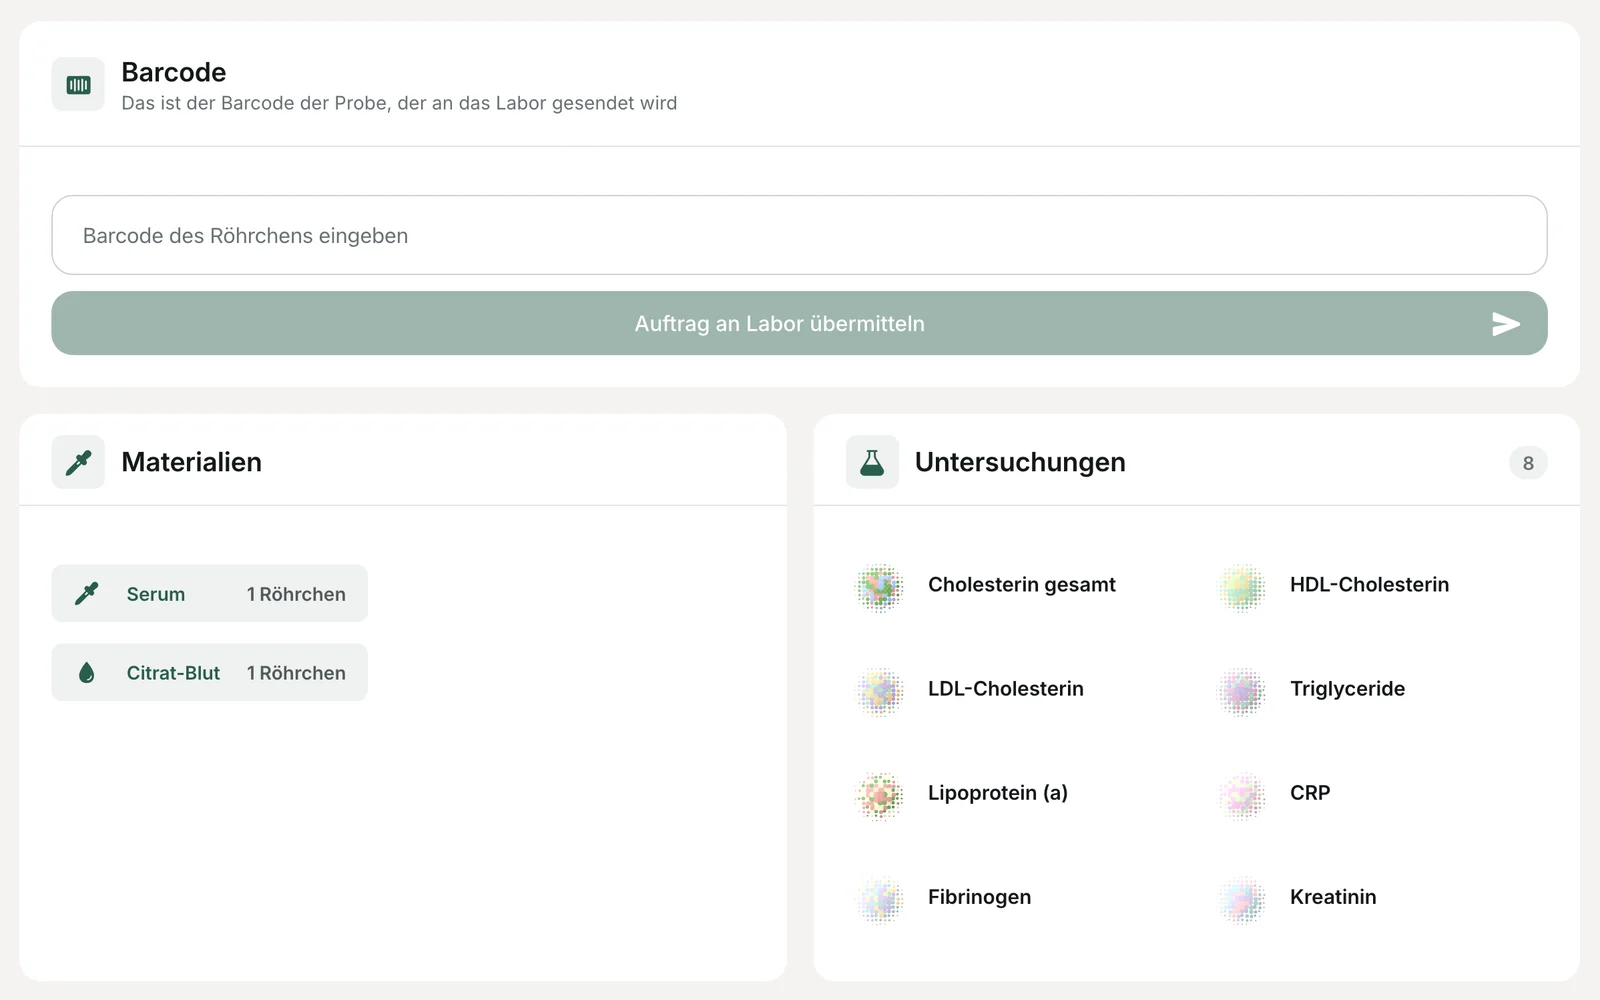Focus the Barcode des Röhrchens eingeben field
The height and width of the screenshot is (1000, 1600).
click(799, 235)
